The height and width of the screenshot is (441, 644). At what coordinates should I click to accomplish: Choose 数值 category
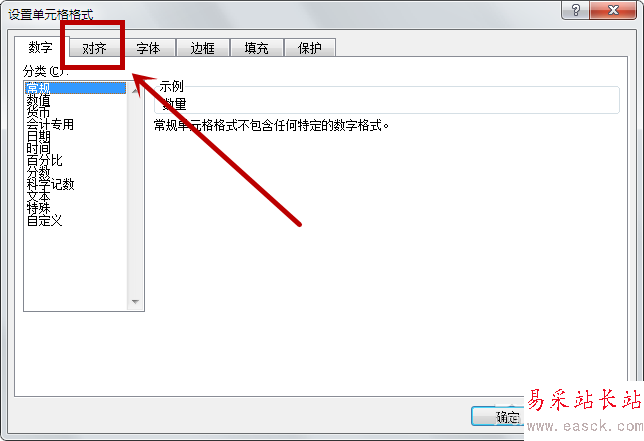tap(38, 100)
